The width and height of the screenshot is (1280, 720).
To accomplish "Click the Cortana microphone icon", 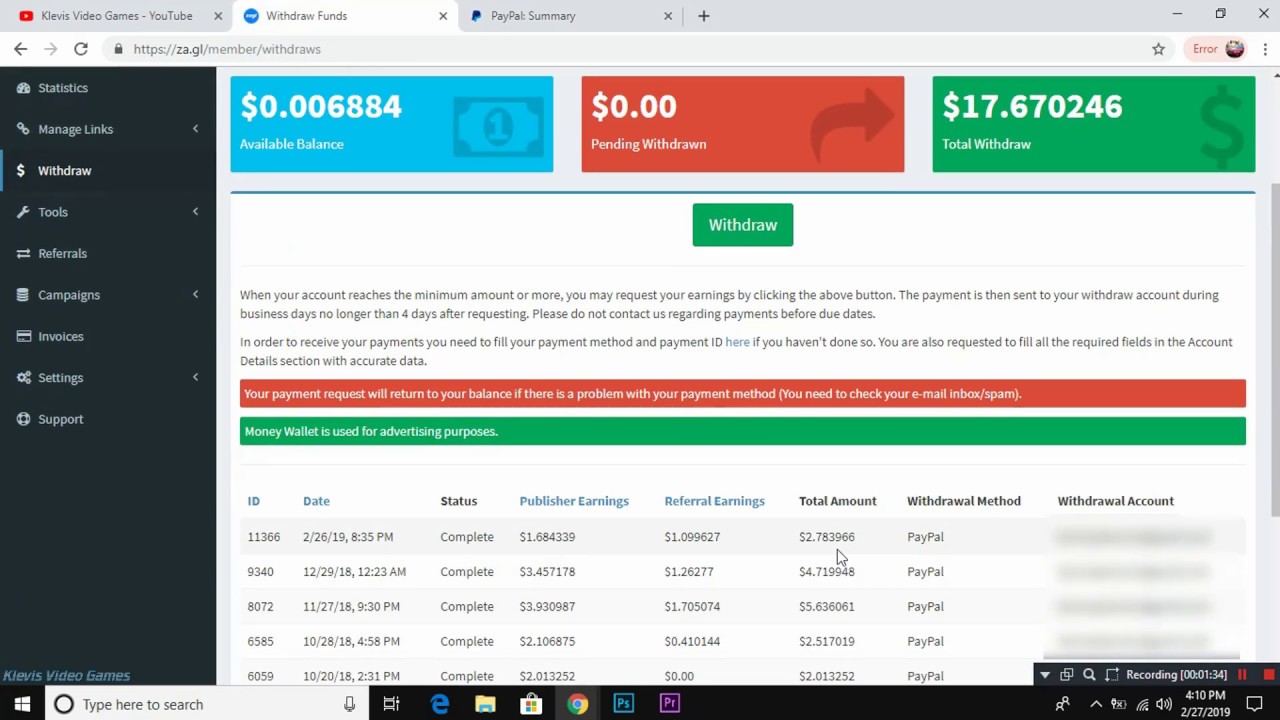I will point(349,704).
